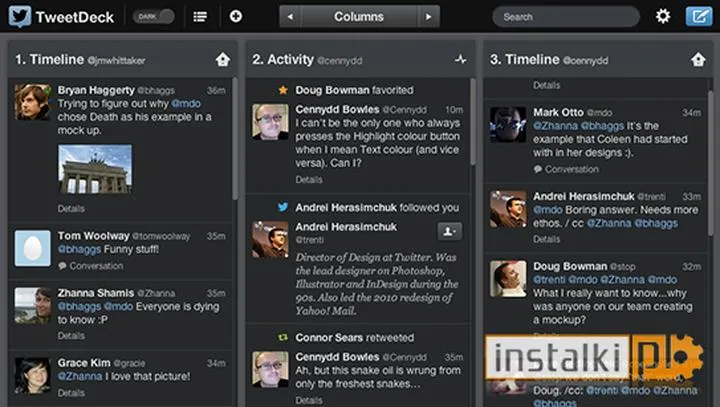Viewport: 720px width, 407px height.
Task: Open Details under snake oil tweet
Action: tap(309, 400)
